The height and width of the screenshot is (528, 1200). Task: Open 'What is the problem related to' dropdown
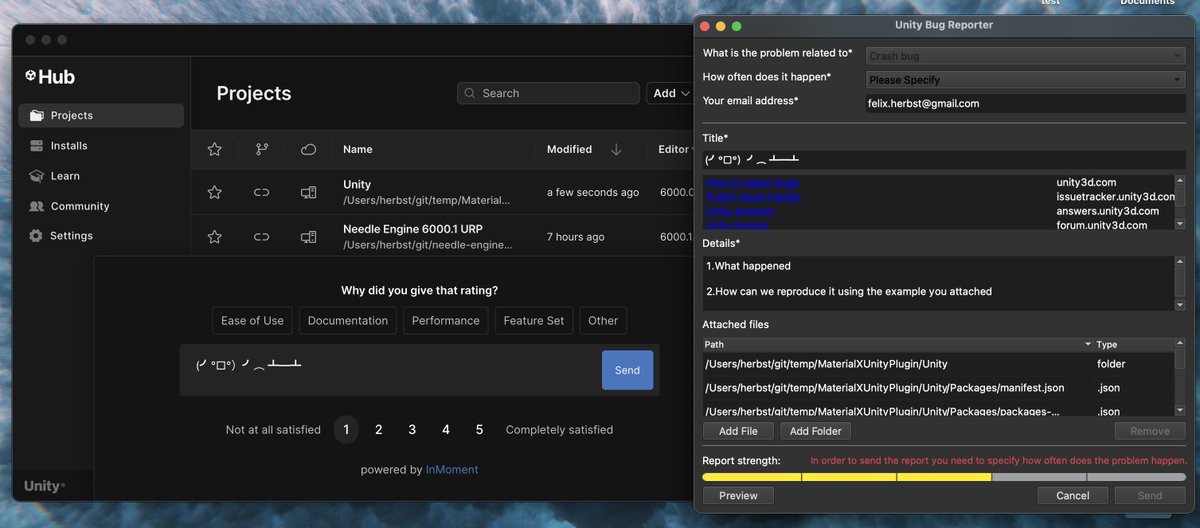click(x=1025, y=56)
